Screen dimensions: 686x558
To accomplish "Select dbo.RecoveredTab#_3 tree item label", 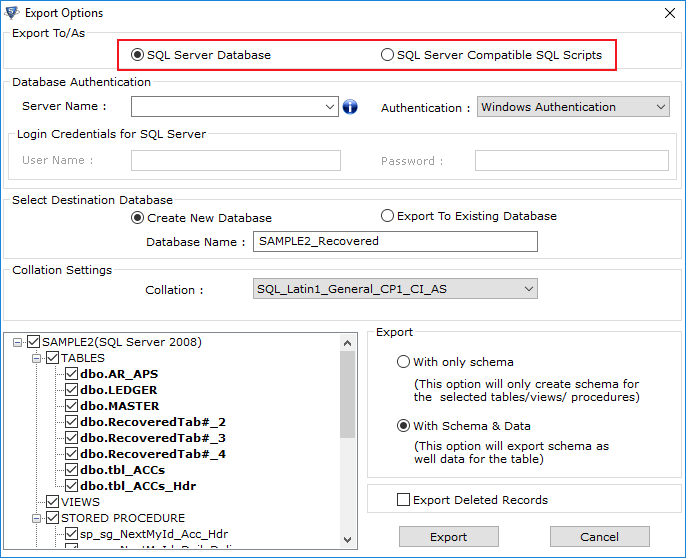I will pyautogui.click(x=153, y=438).
